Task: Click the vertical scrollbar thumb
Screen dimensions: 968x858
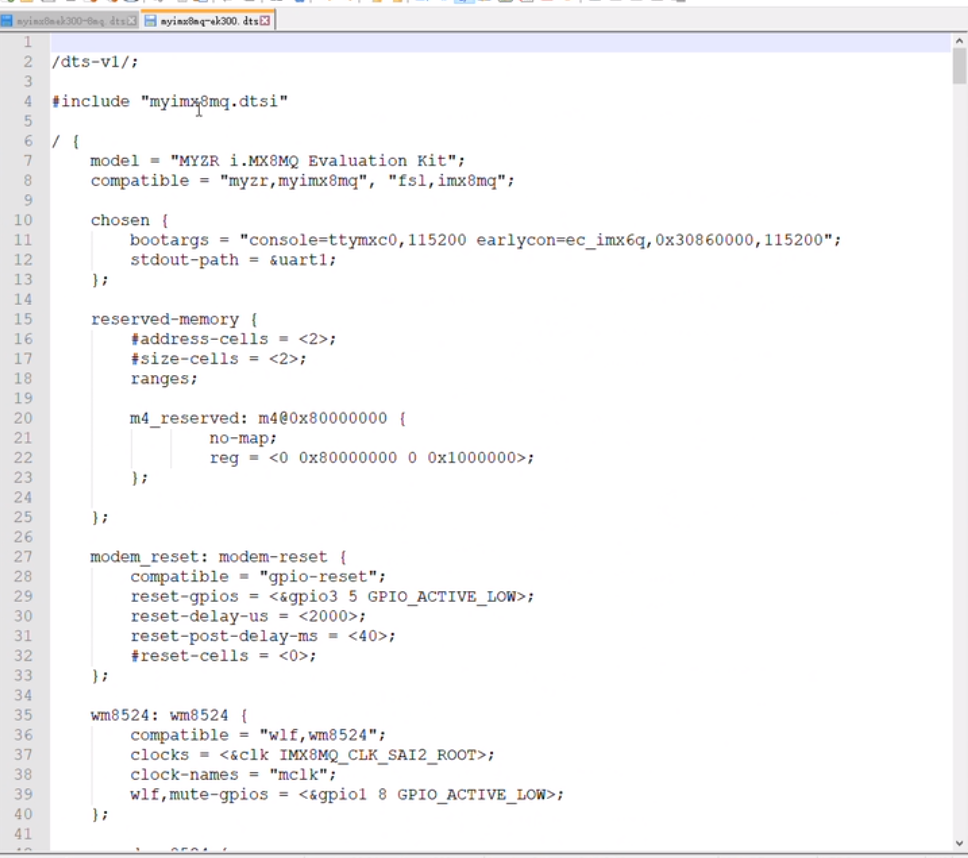Action: pos(959,66)
